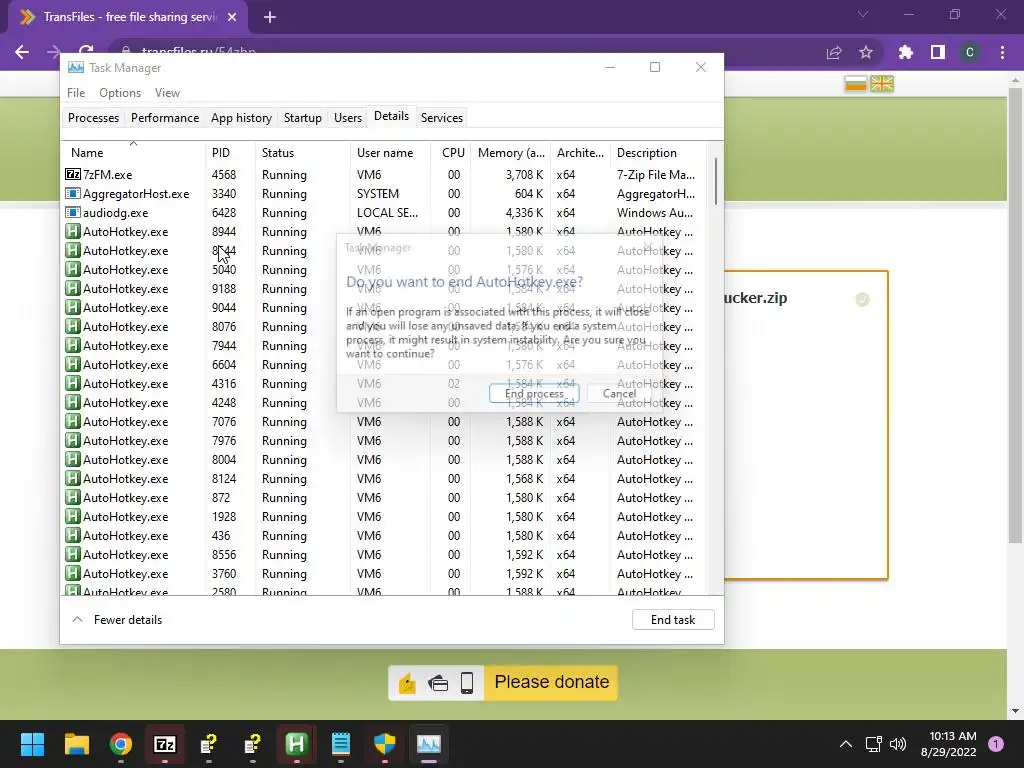Sort by the Memory column header

[511, 153]
